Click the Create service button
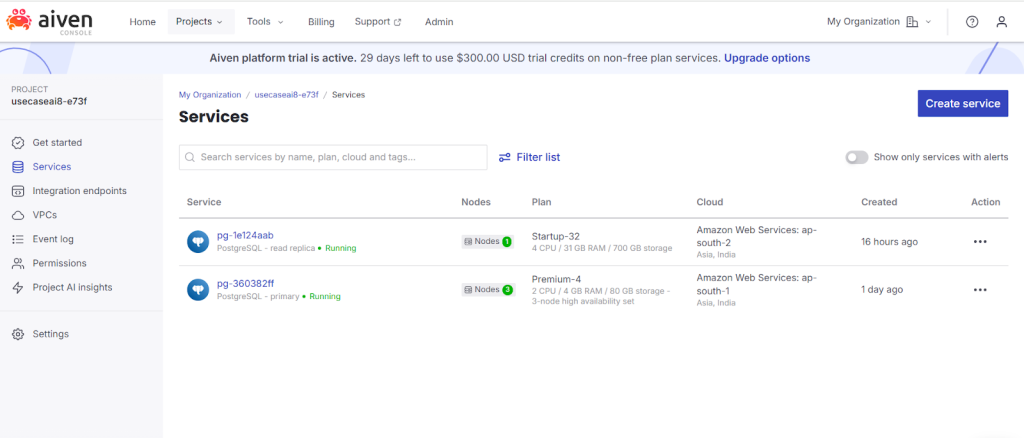 pos(962,103)
